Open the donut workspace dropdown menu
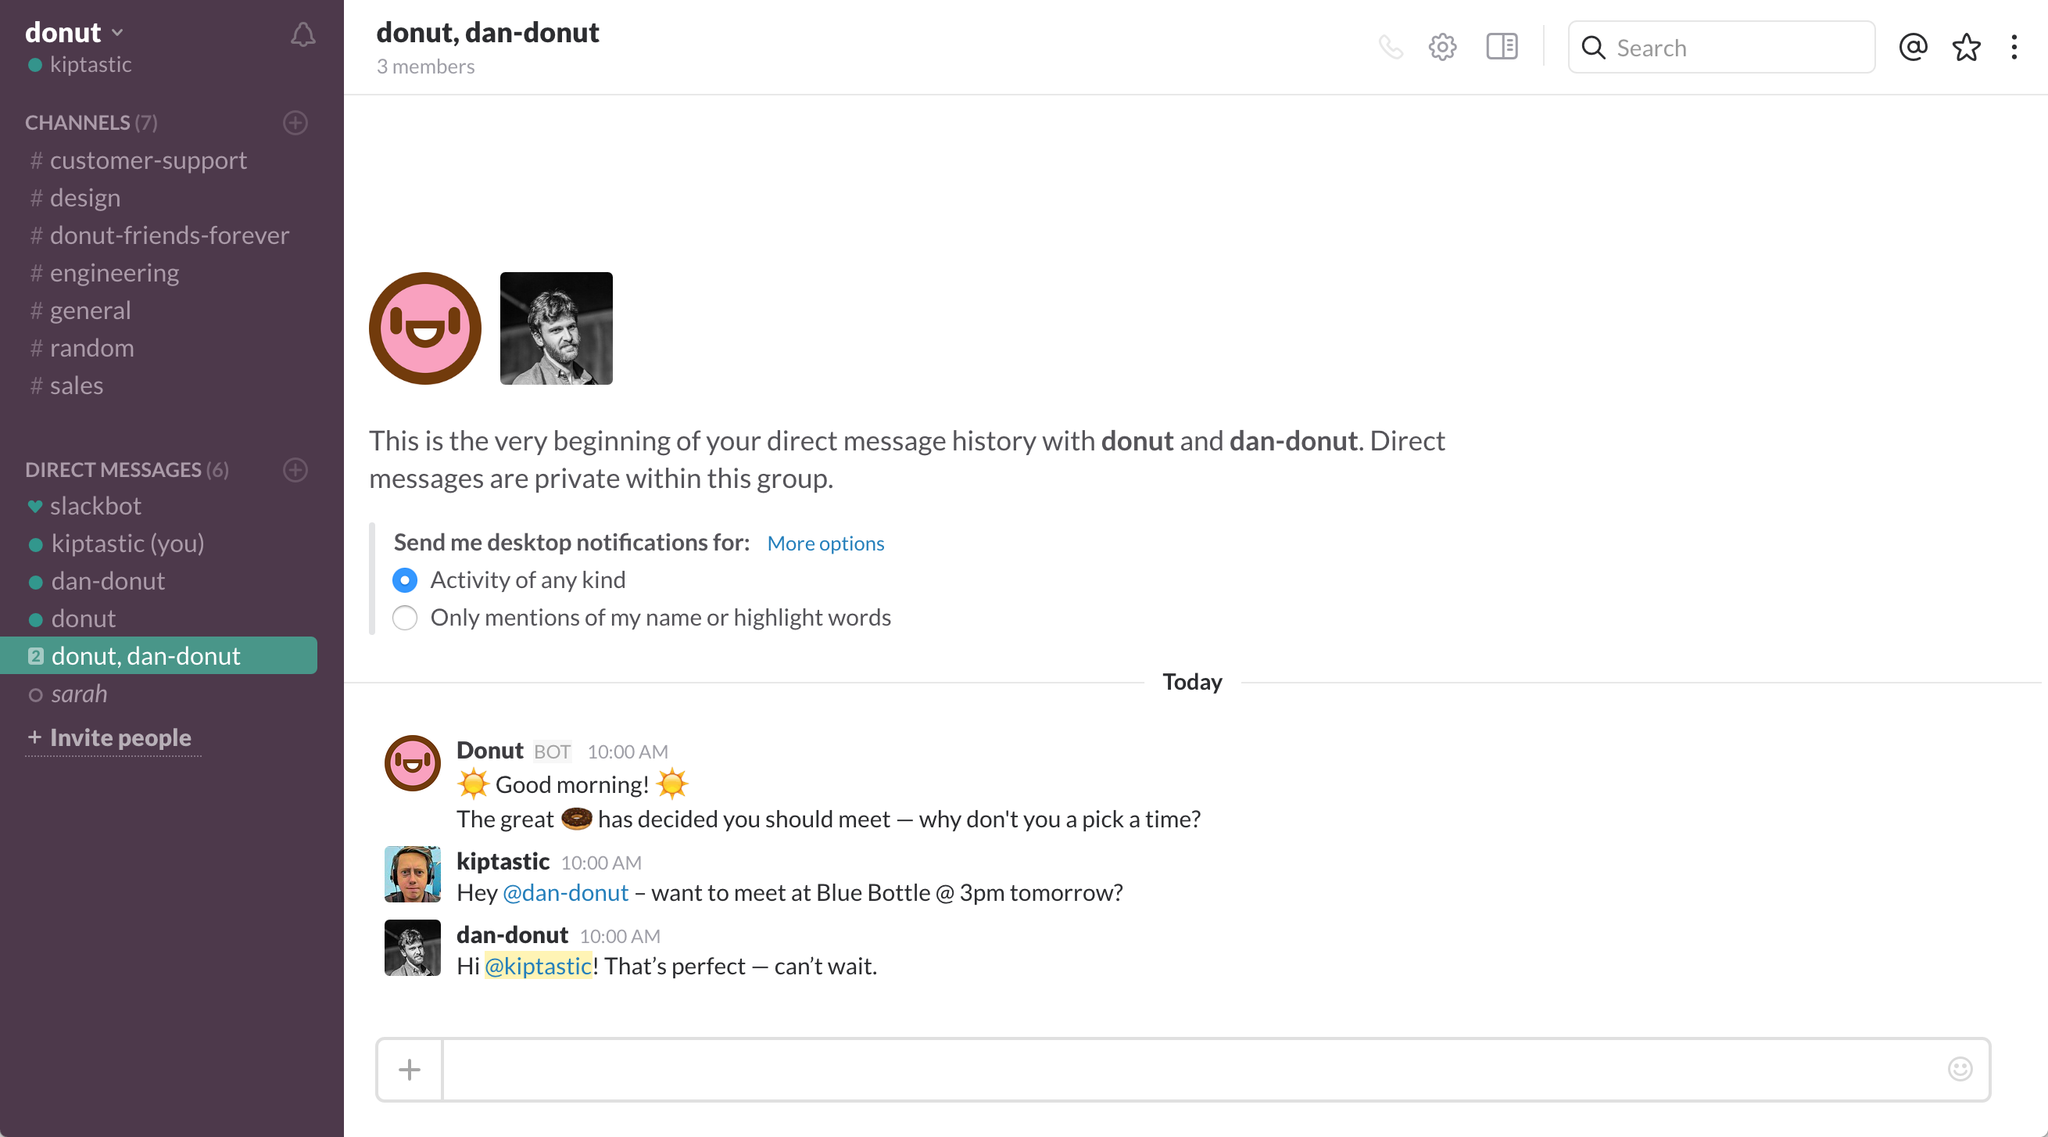Image resolution: width=2048 pixels, height=1137 pixels. [x=75, y=32]
